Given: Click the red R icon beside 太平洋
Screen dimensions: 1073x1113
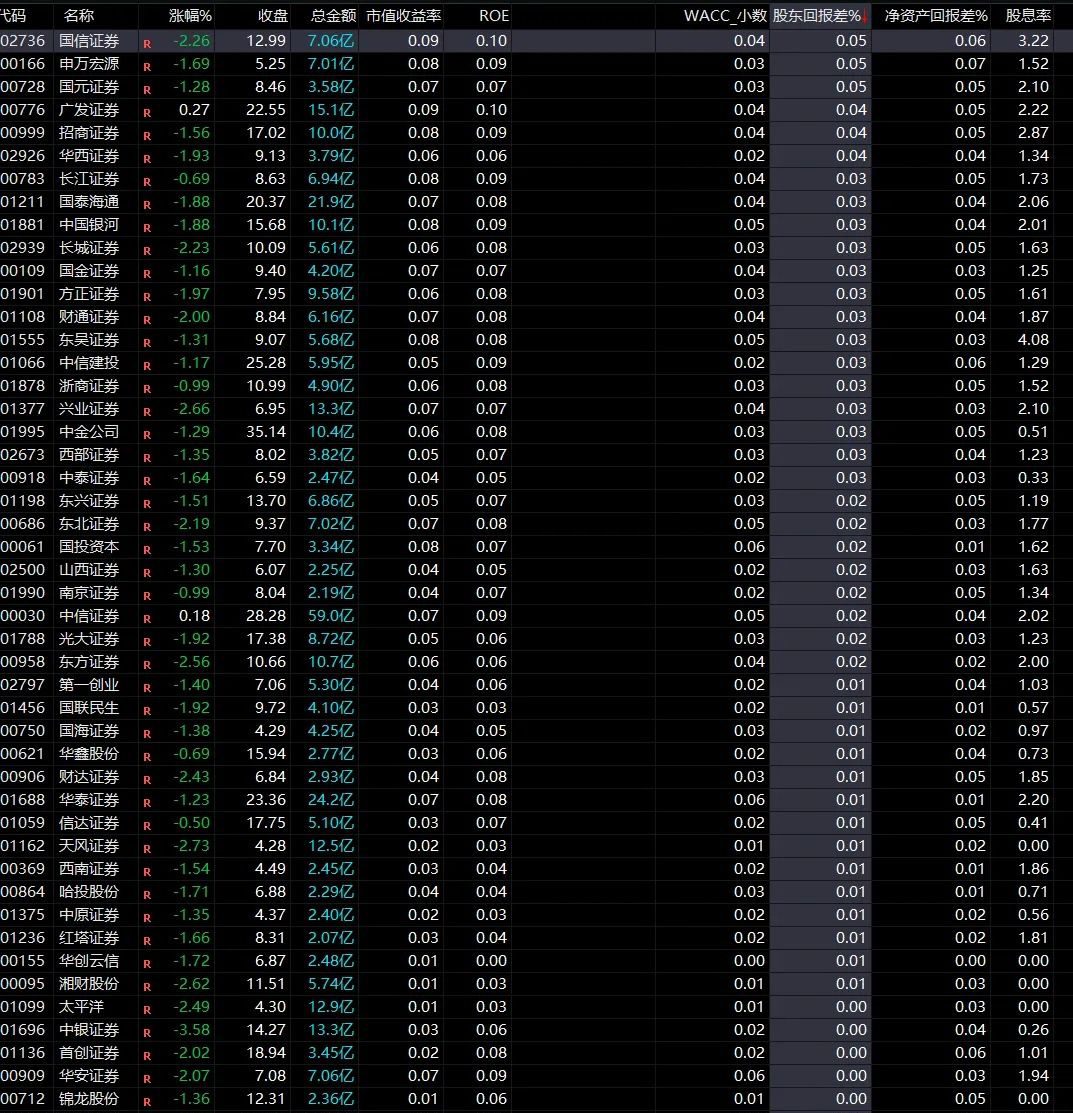Looking at the screenshot, I should tap(147, 1010).
